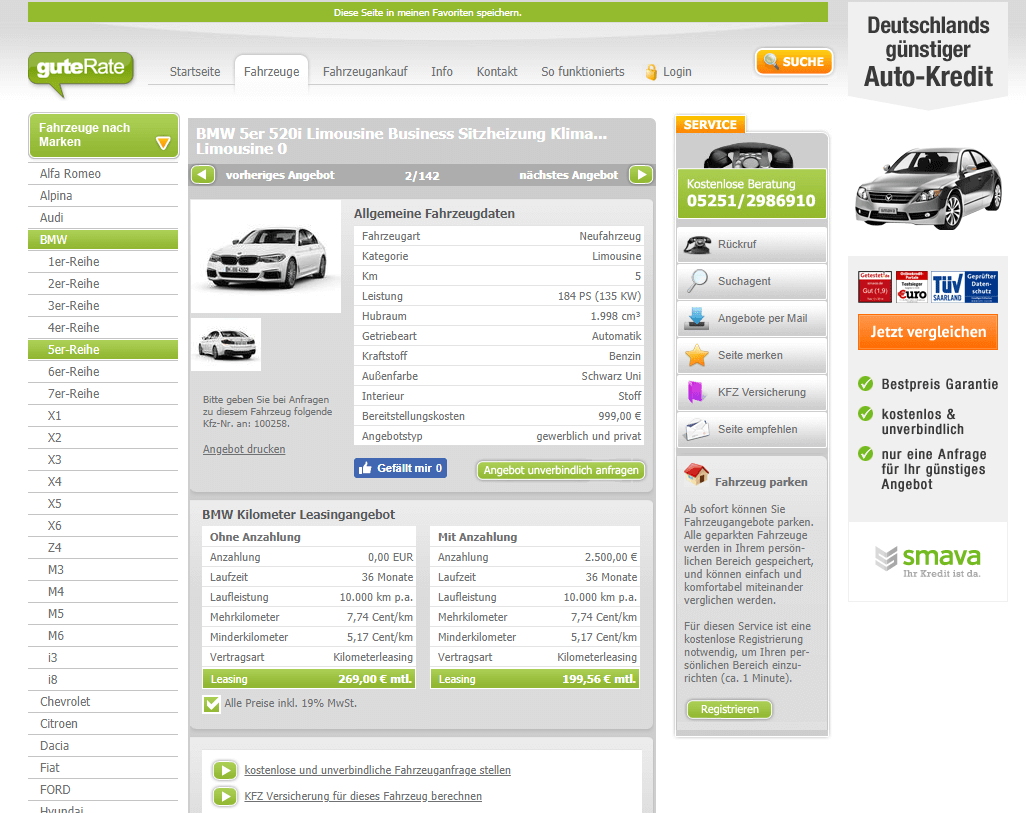The image size is (1026, 813).
Task: Select FORD in the brand list
Action: (x=103, y=790)
